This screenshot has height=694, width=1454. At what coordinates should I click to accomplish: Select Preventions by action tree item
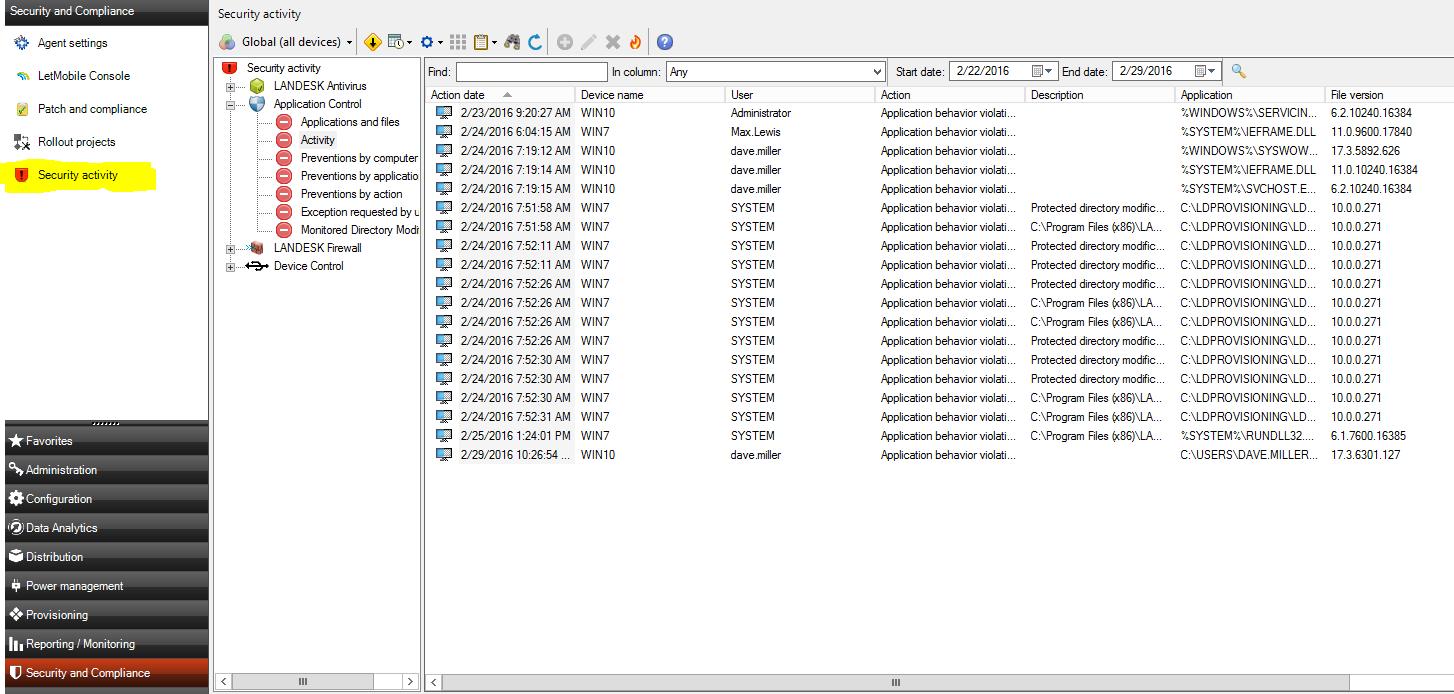(351, 194)
